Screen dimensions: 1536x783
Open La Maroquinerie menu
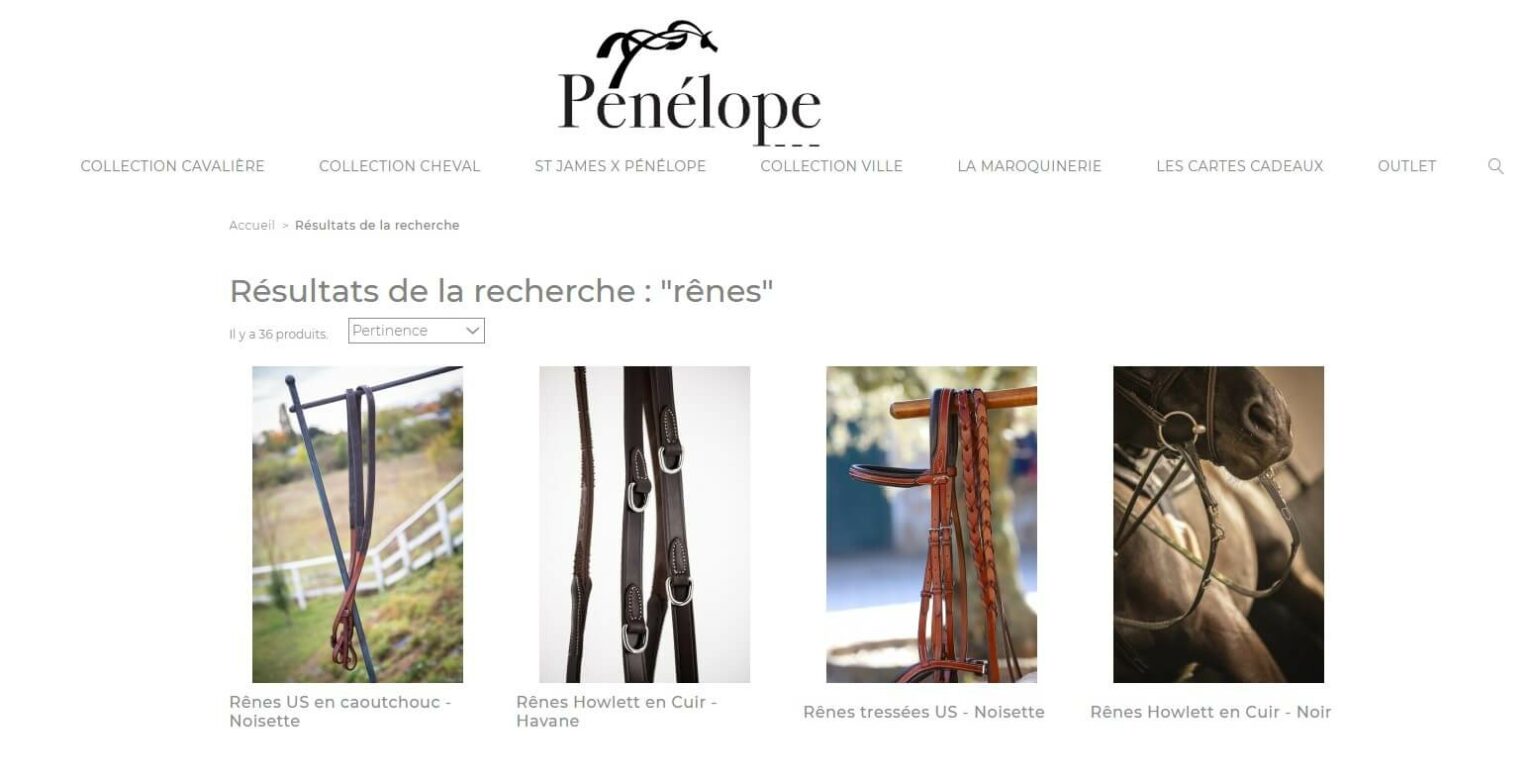(x=1029, y=166)
